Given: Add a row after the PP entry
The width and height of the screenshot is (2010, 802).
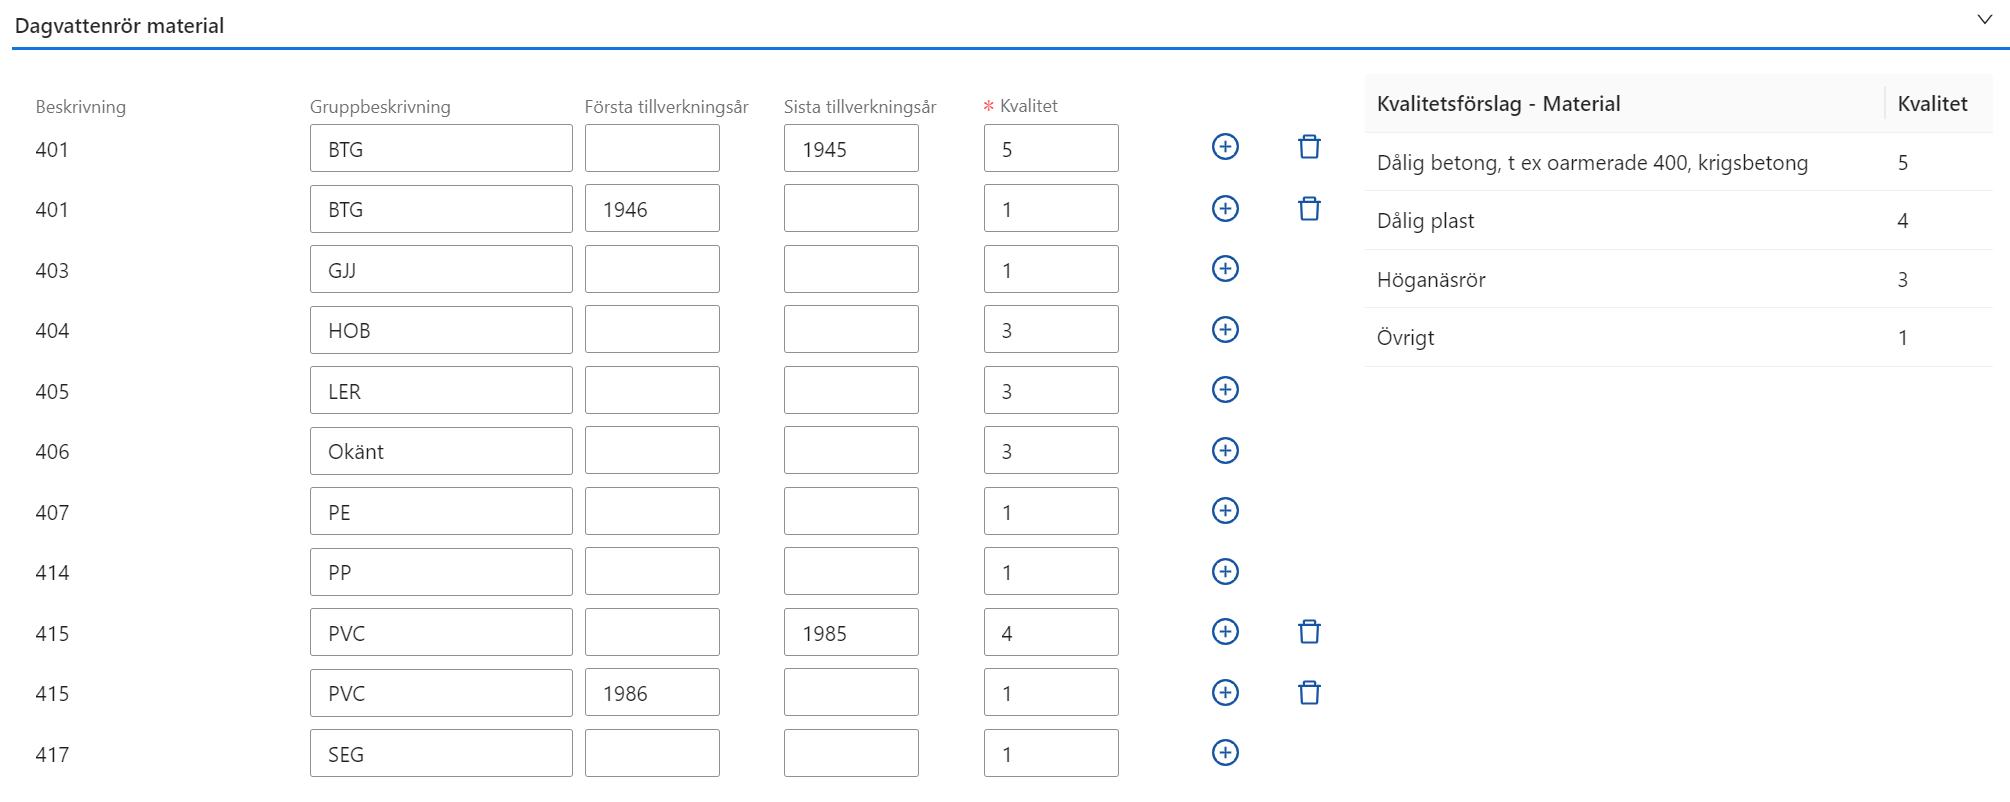Looking at the screenshot, I should pos(1225,572).
